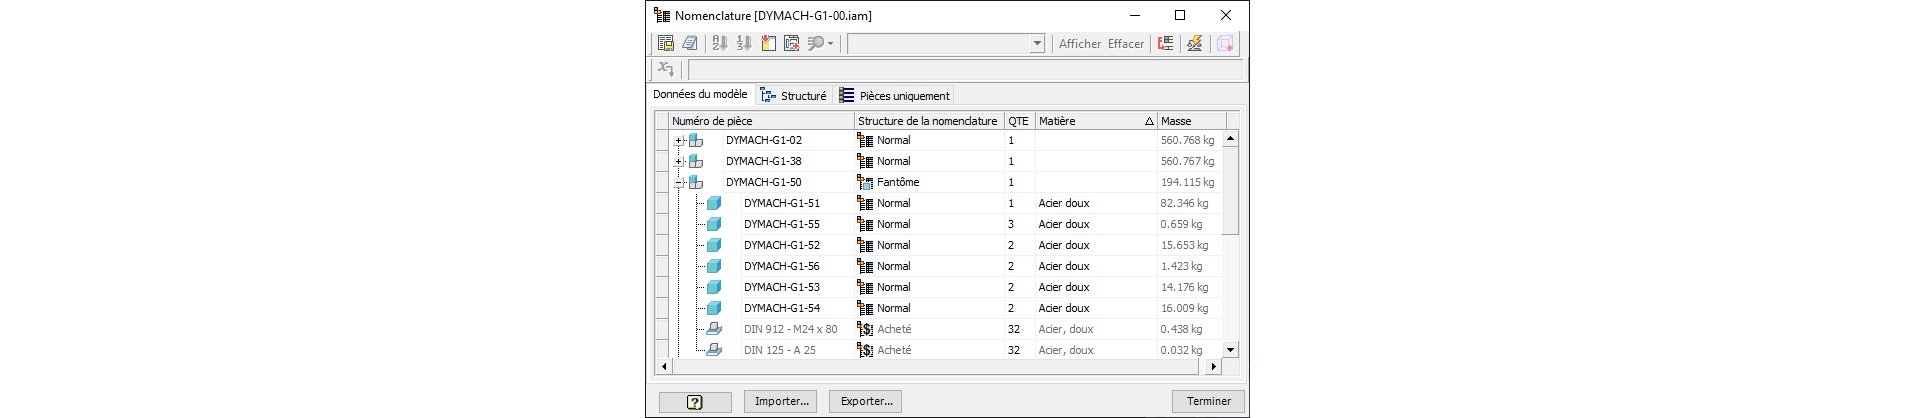This screenshot has width=1914, height=418.
Task: Click the Terminer button
Action: pyautogui.click(x=1208, y=401)
